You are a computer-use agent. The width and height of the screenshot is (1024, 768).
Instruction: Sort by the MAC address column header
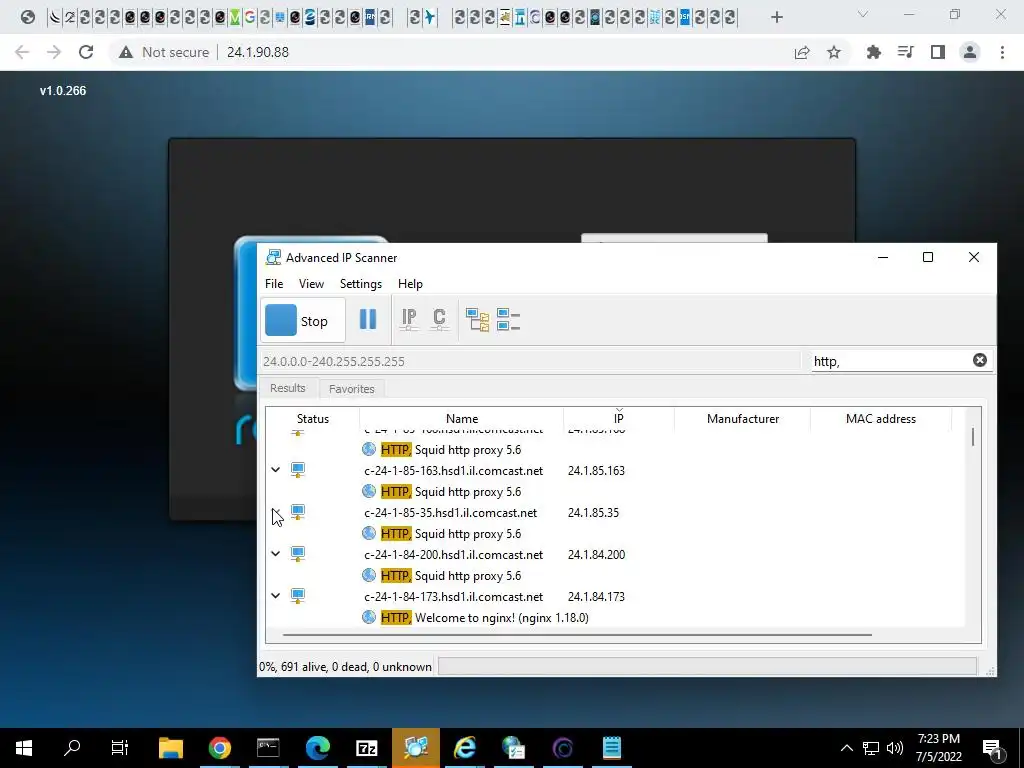[x=881, y=419]
